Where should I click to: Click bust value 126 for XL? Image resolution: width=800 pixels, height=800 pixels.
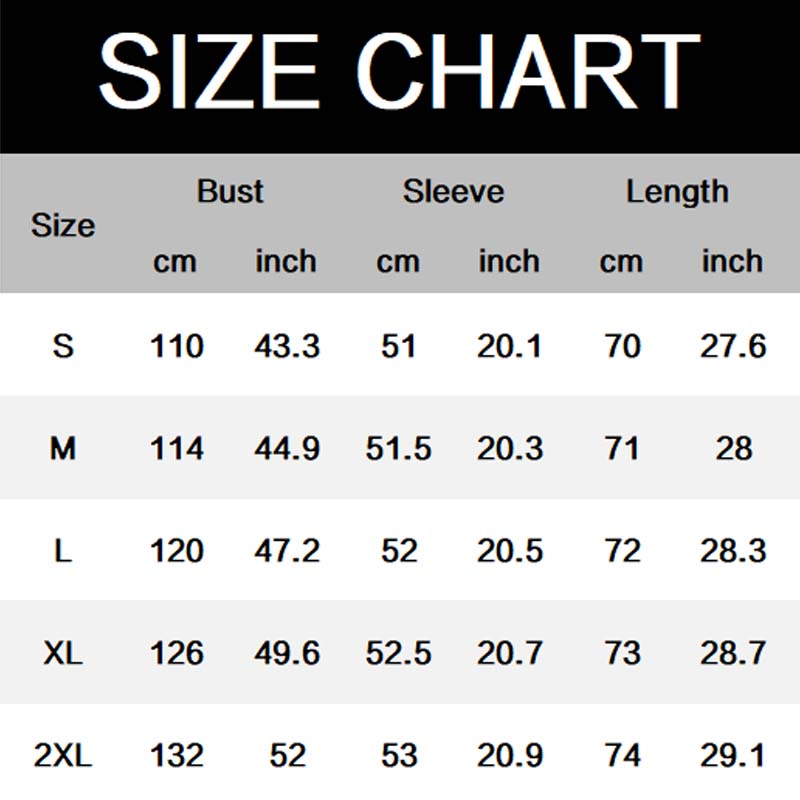pos(176,654)
